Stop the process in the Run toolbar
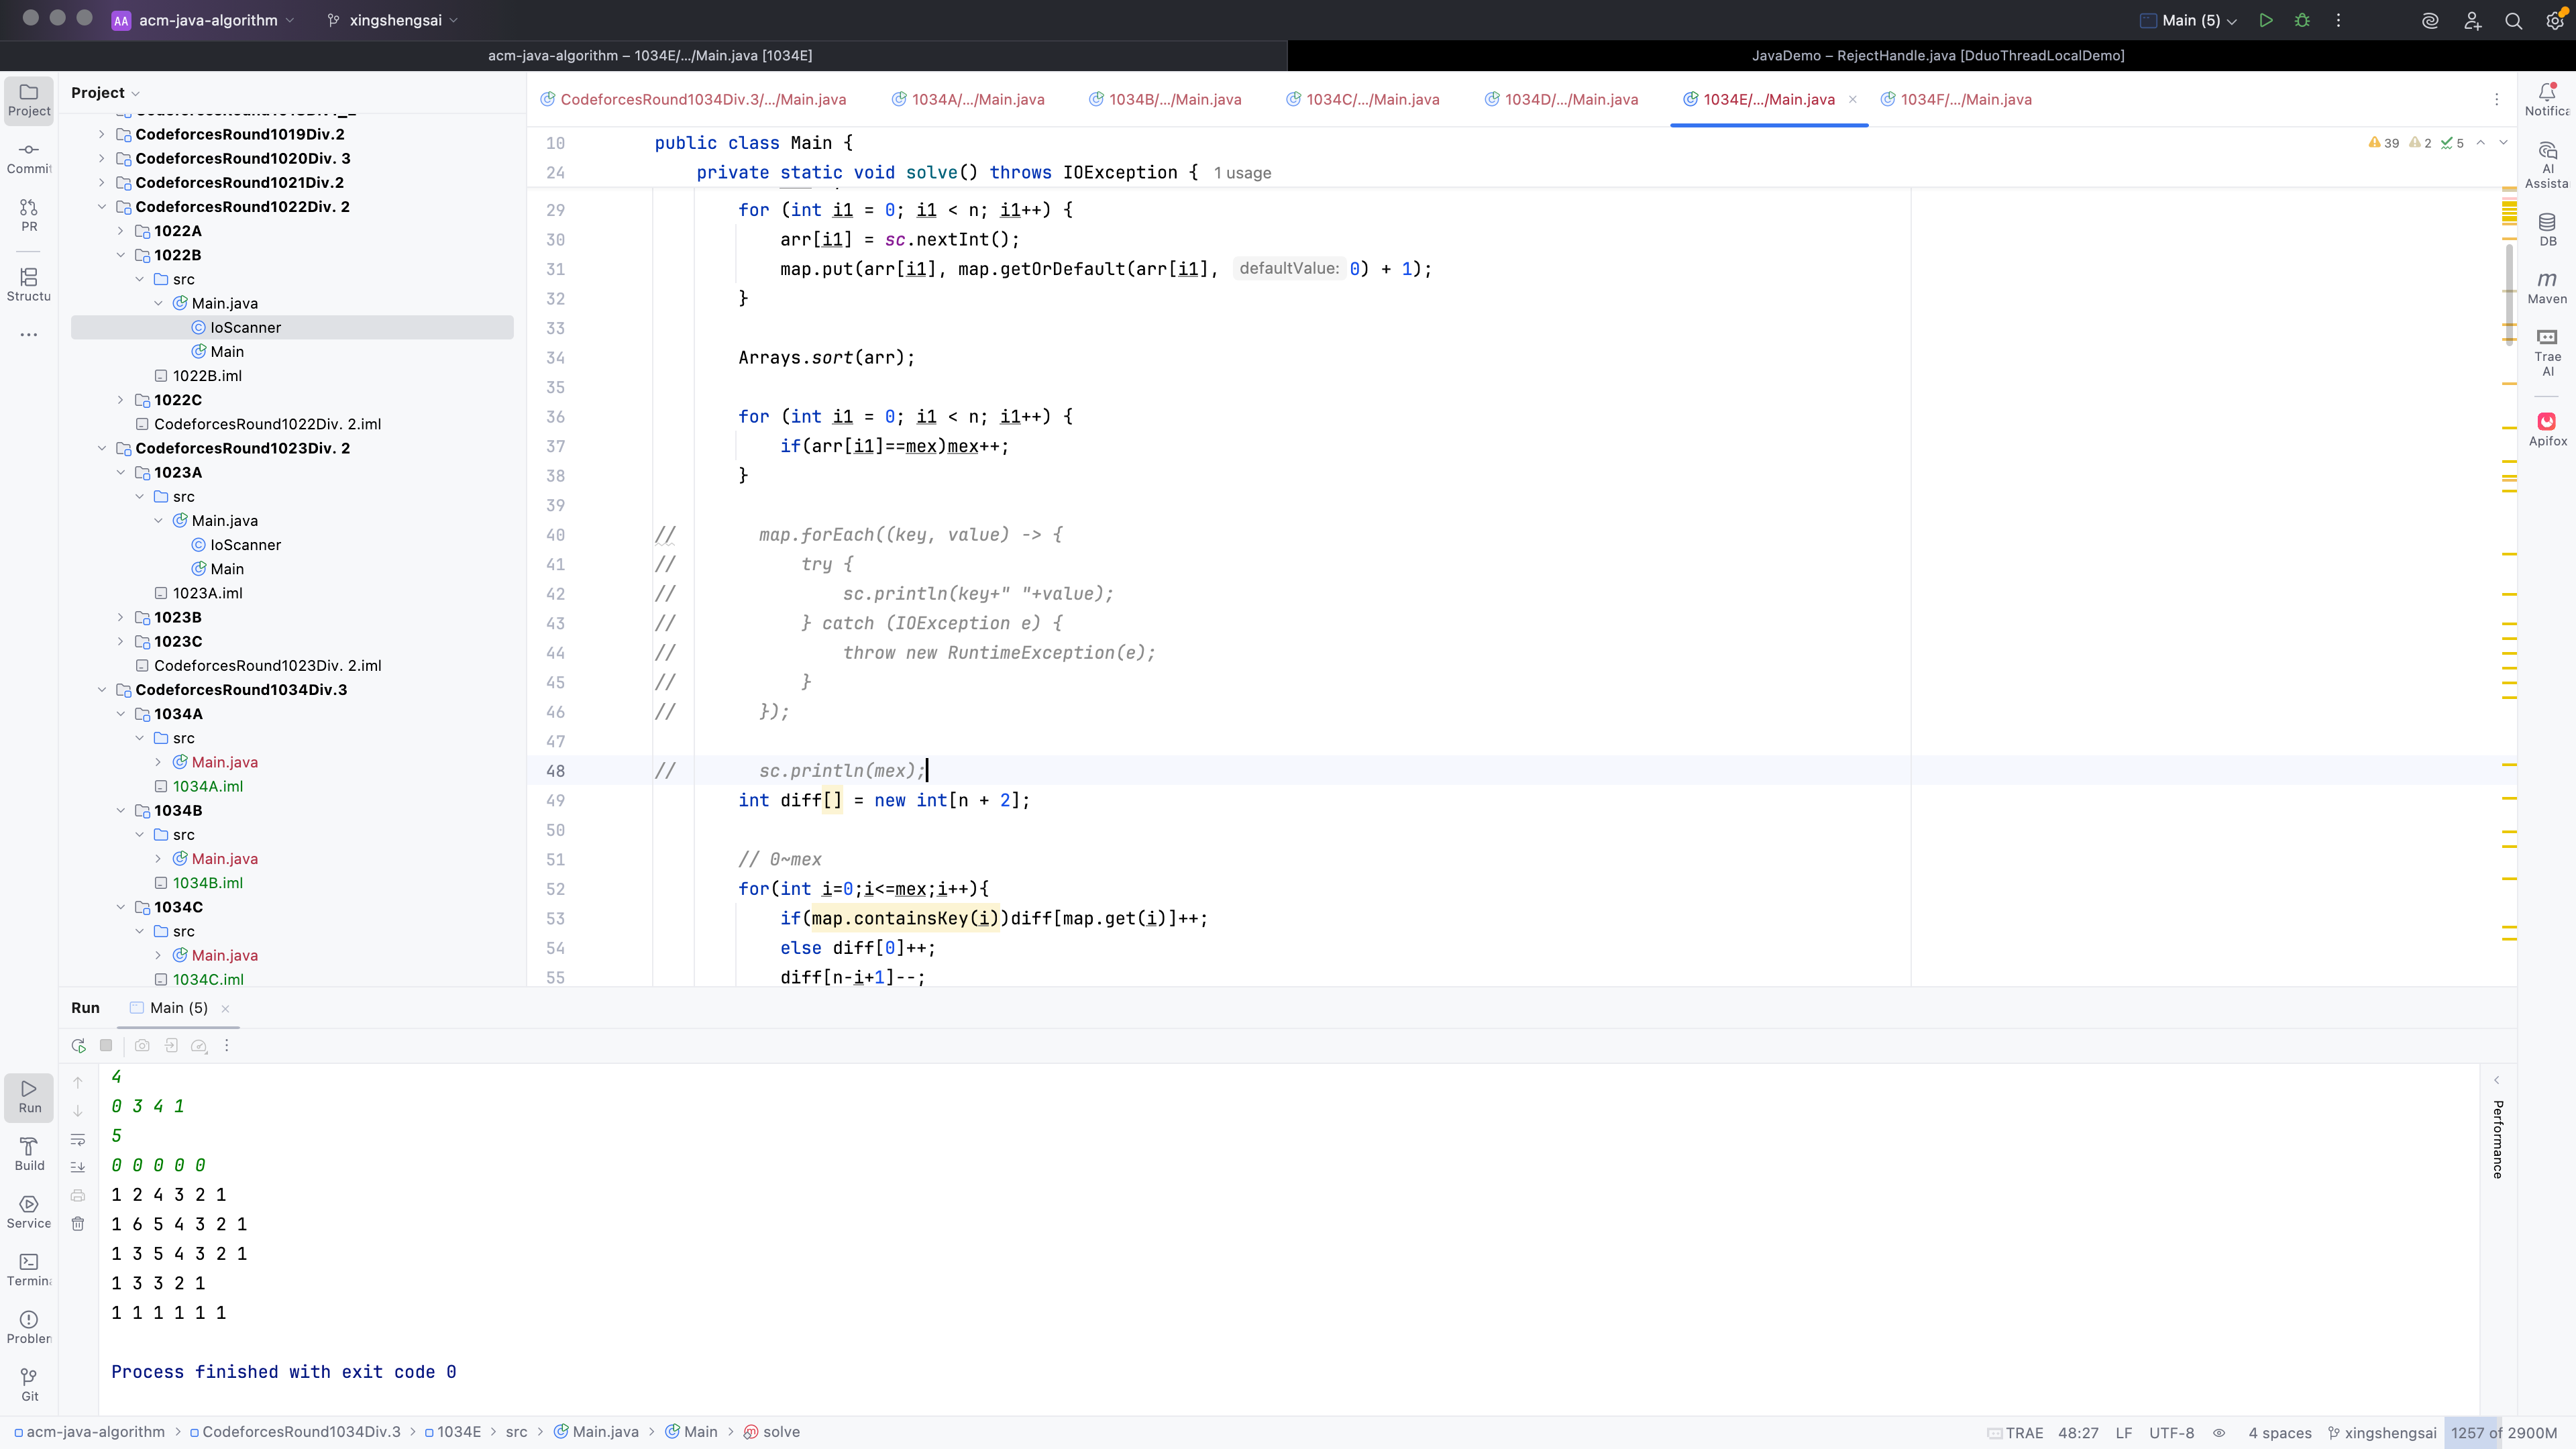This screenshot has height=1449, width=2576. click(106, 1046)
